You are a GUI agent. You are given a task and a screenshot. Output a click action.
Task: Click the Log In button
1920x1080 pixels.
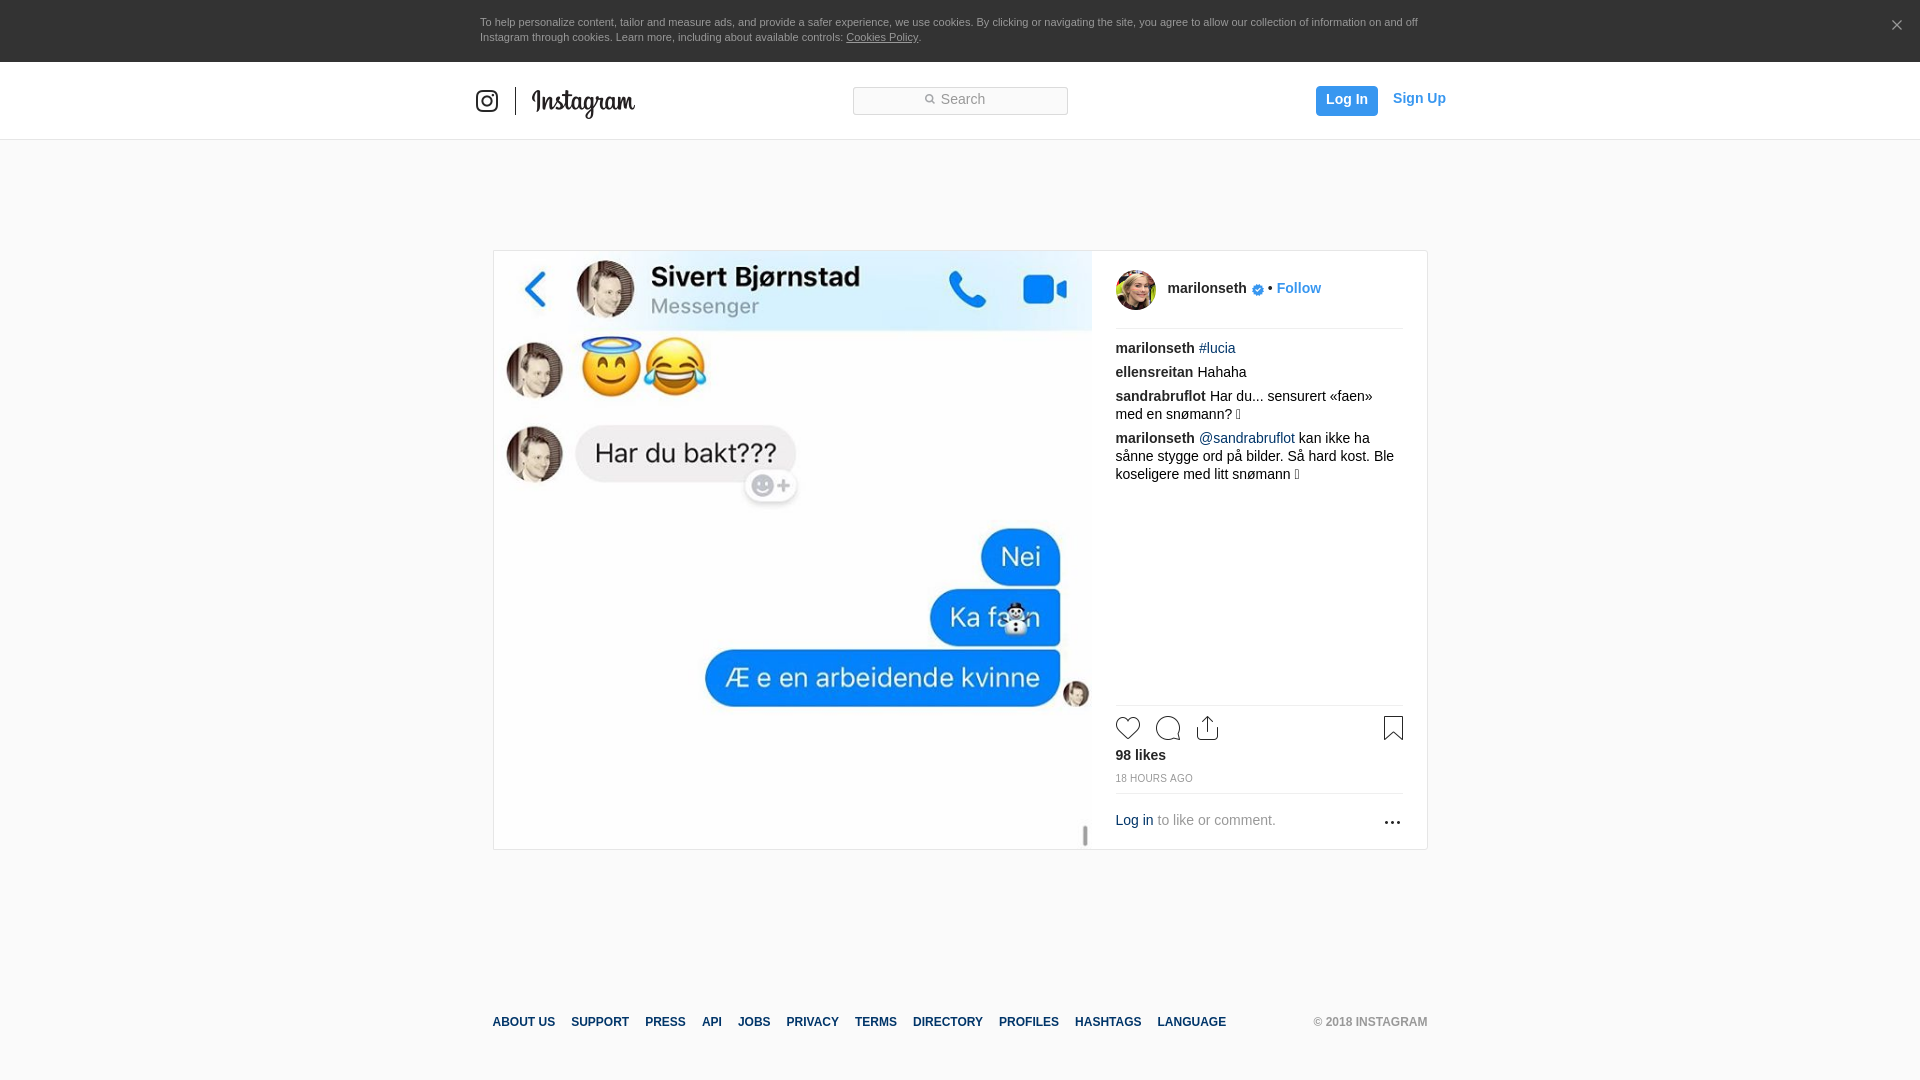[1347, 101]
